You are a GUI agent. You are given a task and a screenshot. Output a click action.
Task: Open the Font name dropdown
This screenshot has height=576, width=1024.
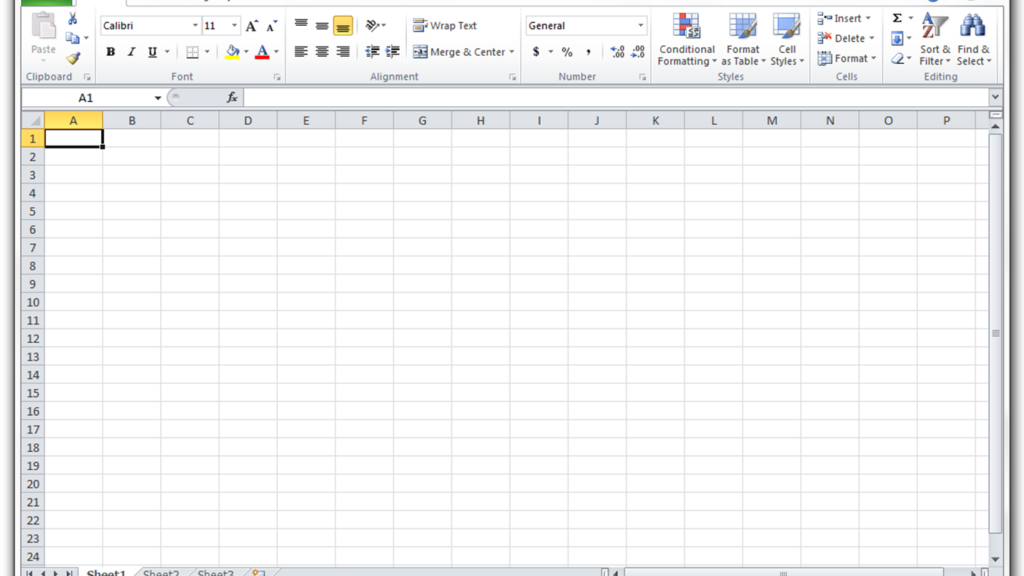[x=194, y=25]
